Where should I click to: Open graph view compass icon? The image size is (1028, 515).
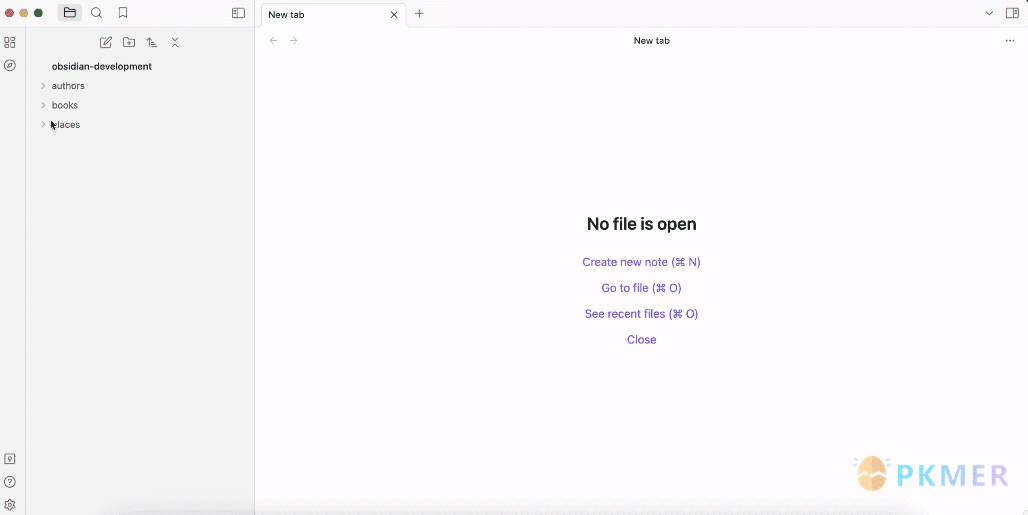point(10,66)
